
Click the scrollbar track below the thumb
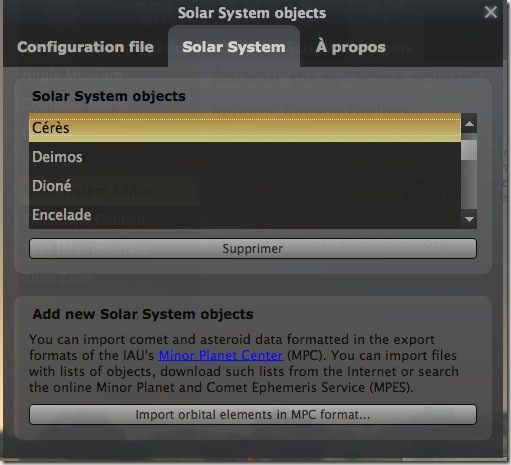pyautogui.click(x=469, y=185)
